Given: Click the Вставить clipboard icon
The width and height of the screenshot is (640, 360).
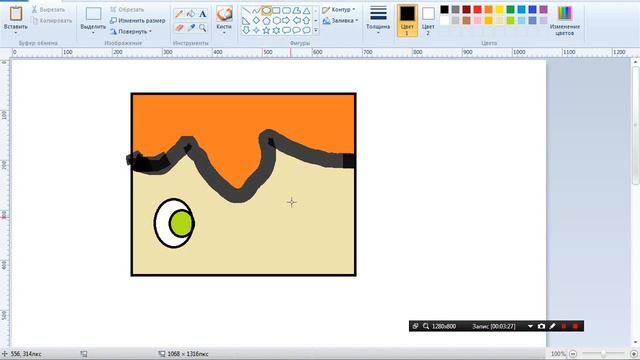Looking at the screenshot, I should tap(16, 13).
